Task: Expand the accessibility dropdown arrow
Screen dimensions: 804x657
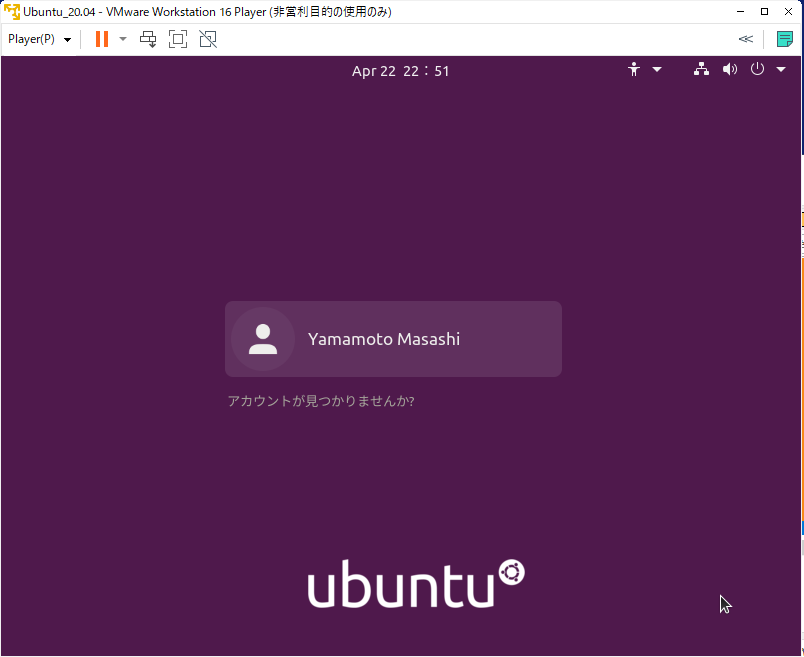Action: [657, 69]
